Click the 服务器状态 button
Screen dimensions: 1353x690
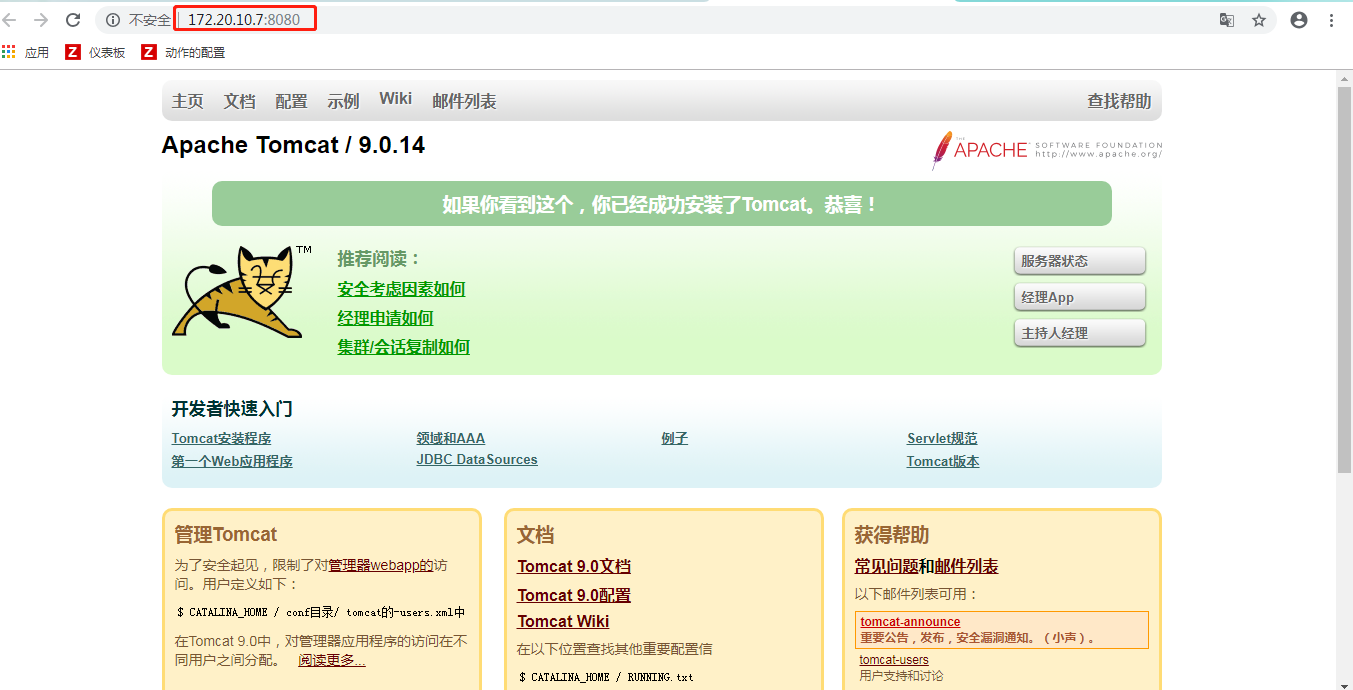click(x=1080, y=261)
